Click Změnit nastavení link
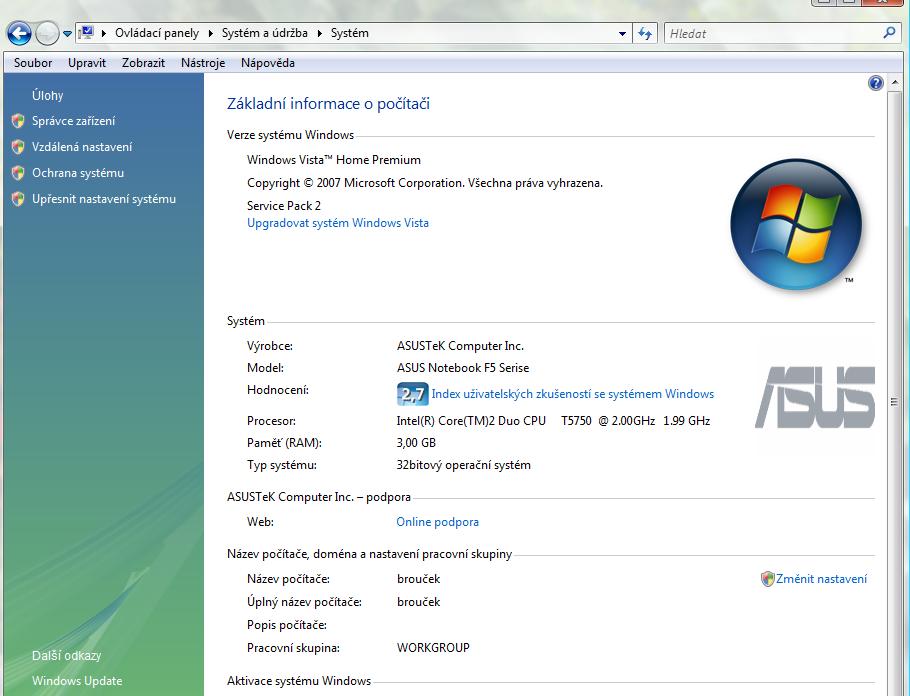The width and height of the screenshot is (910, 696). pos(821,579)
